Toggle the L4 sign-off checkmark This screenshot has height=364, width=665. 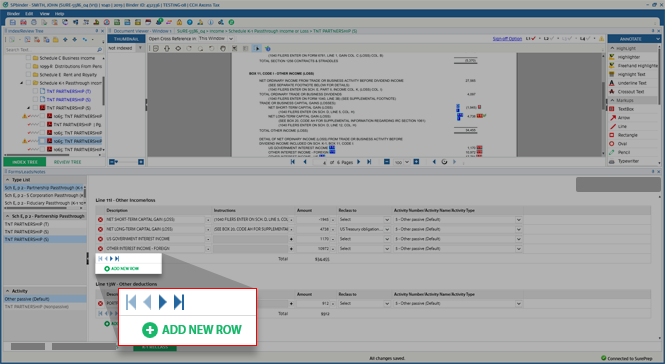click(588, 39)
